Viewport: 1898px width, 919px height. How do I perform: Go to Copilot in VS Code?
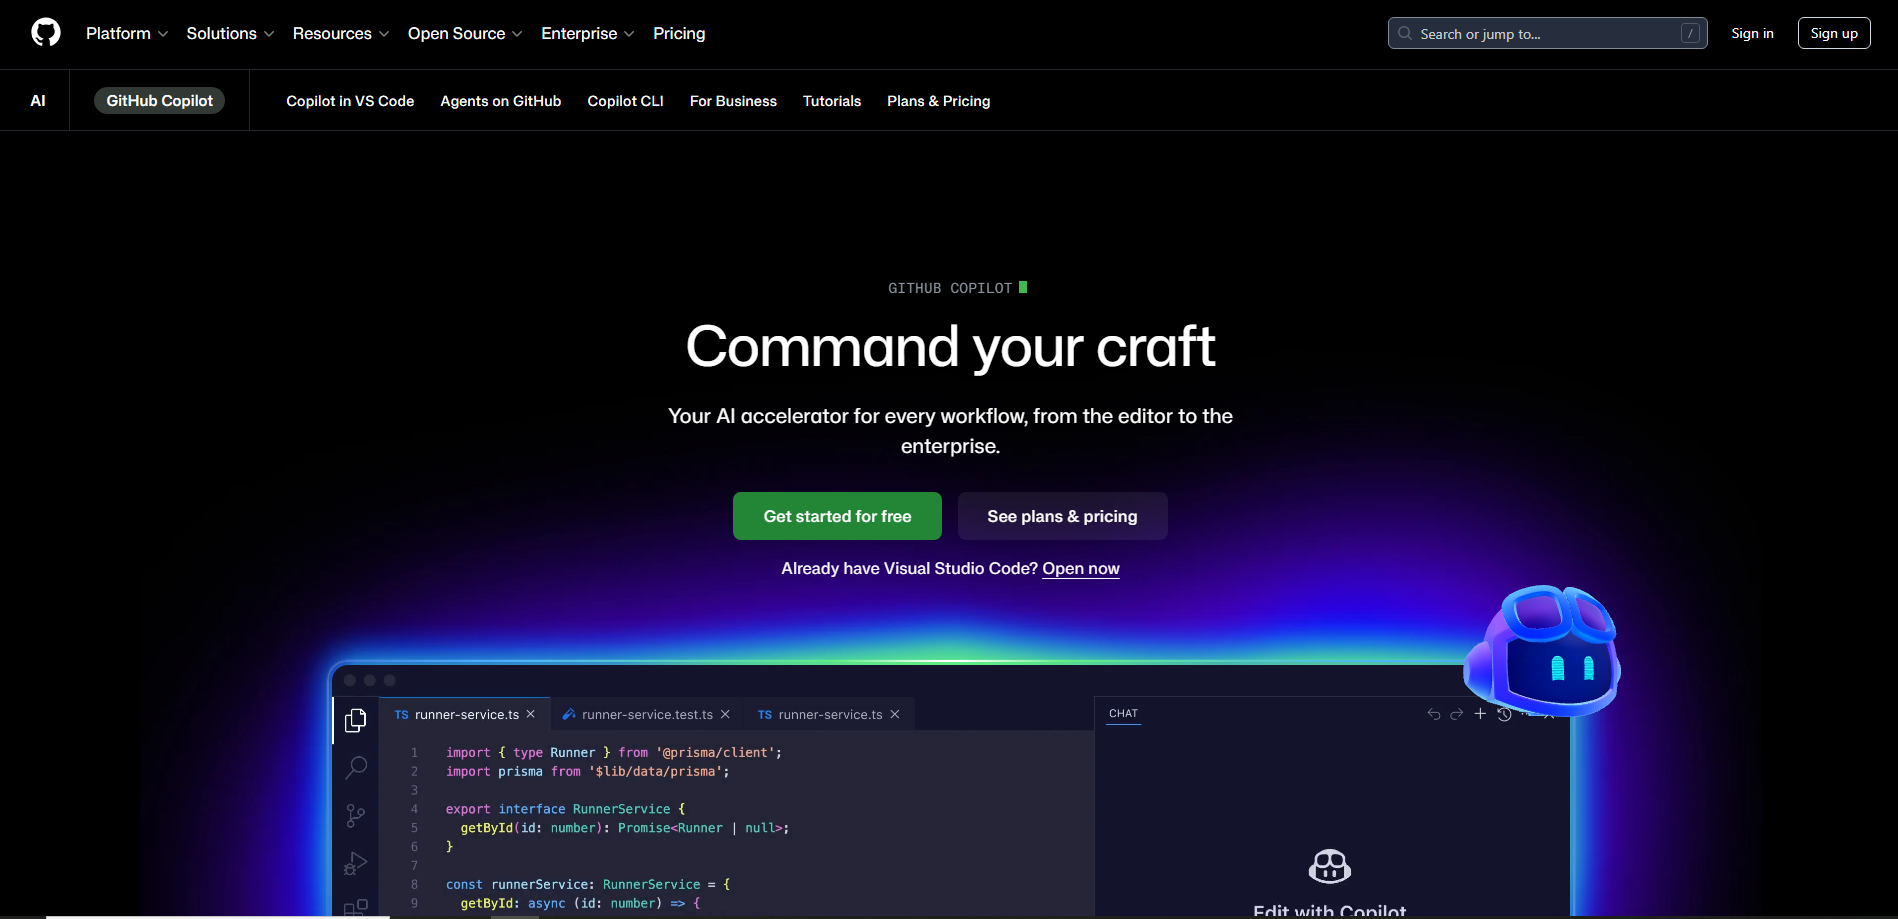tap(350, 101)
